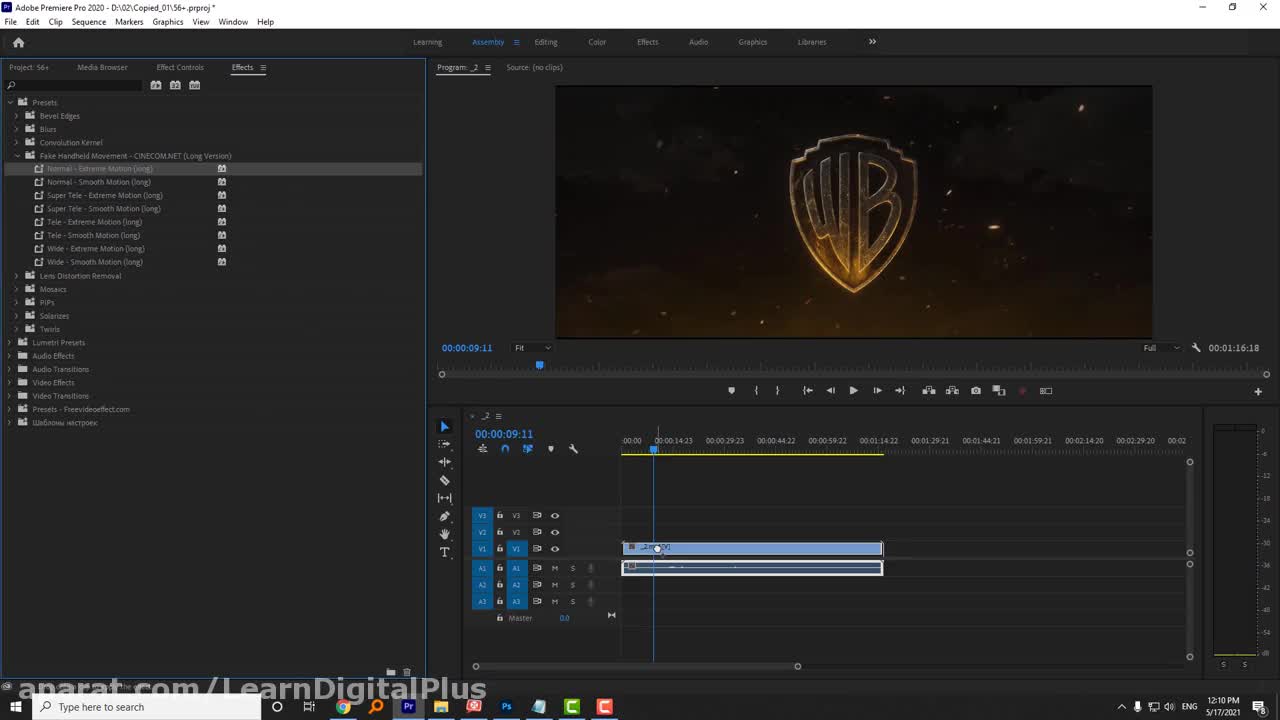Image resolution: width=1280 pixels, height=720 pixels.
Task: Expand the Lens Distortion Removal folder
Action: tap(17, 276)
